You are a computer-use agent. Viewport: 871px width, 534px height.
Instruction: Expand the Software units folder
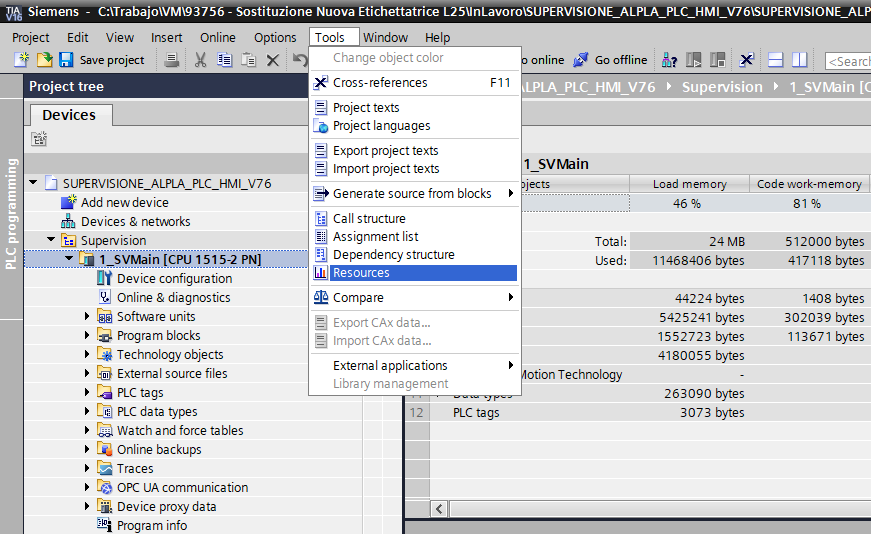pyautogui.click(x=87, y=316)
